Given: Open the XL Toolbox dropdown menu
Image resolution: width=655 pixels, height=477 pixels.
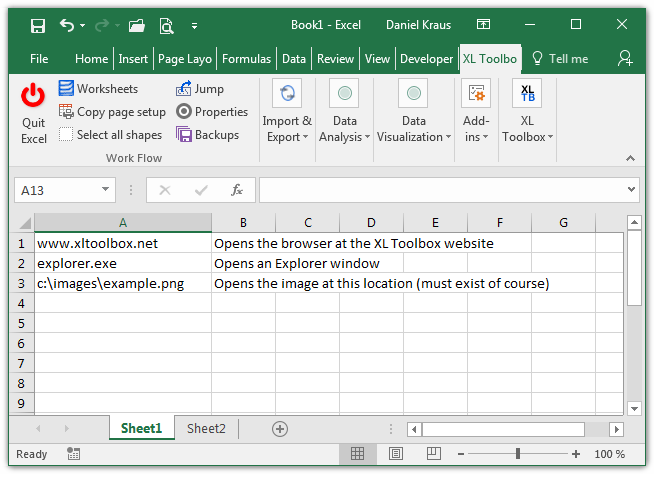Looking at the screenshot, I should click(527, 112).
